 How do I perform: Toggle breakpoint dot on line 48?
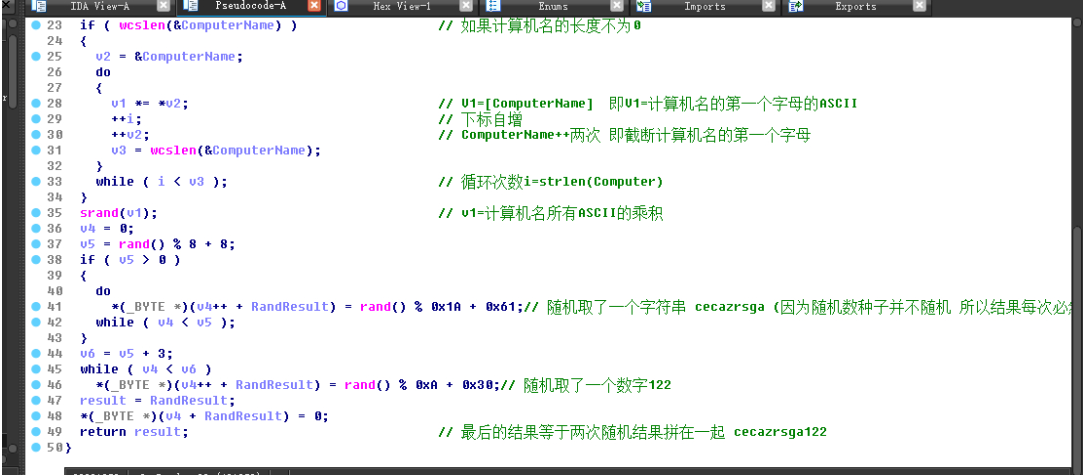tap(36, 416)
